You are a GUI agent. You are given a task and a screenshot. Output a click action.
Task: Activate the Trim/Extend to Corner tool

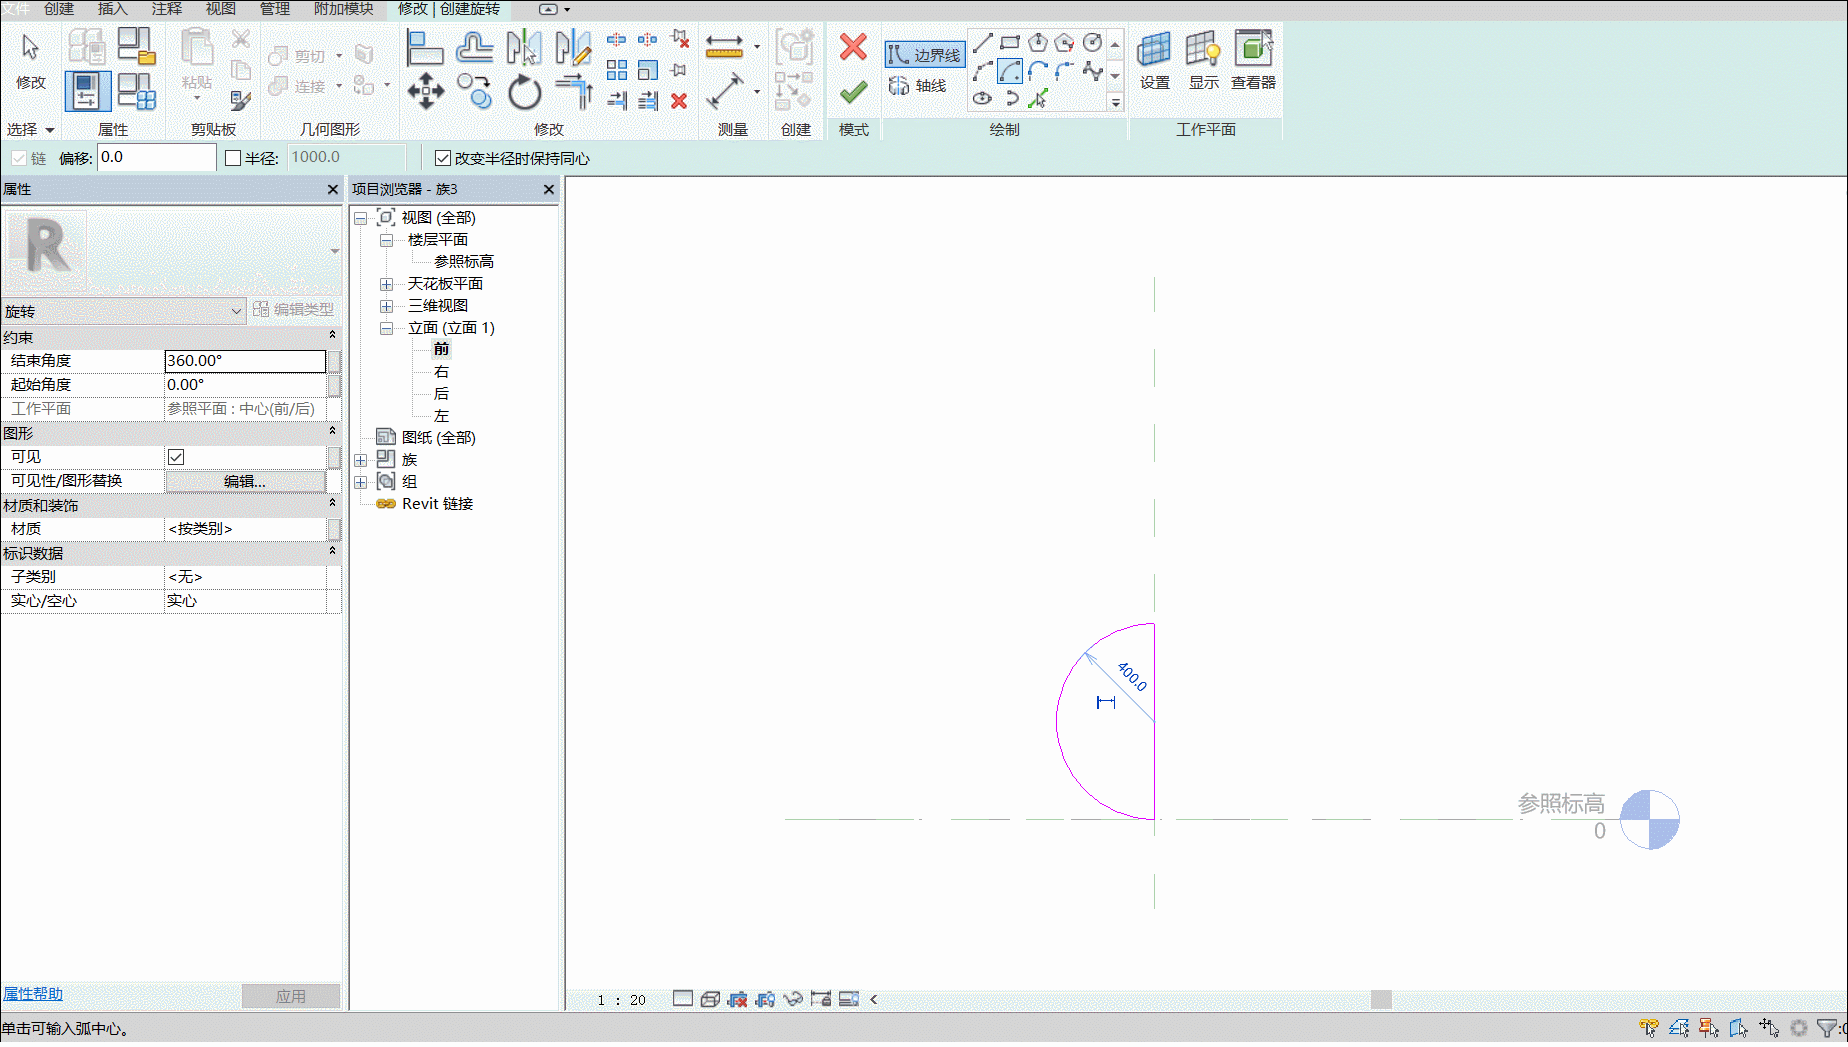coord(573,92)
